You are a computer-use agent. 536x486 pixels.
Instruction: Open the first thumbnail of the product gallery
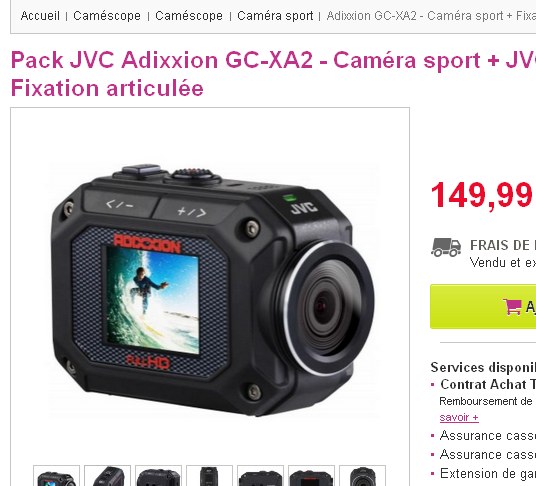(56, 475)
